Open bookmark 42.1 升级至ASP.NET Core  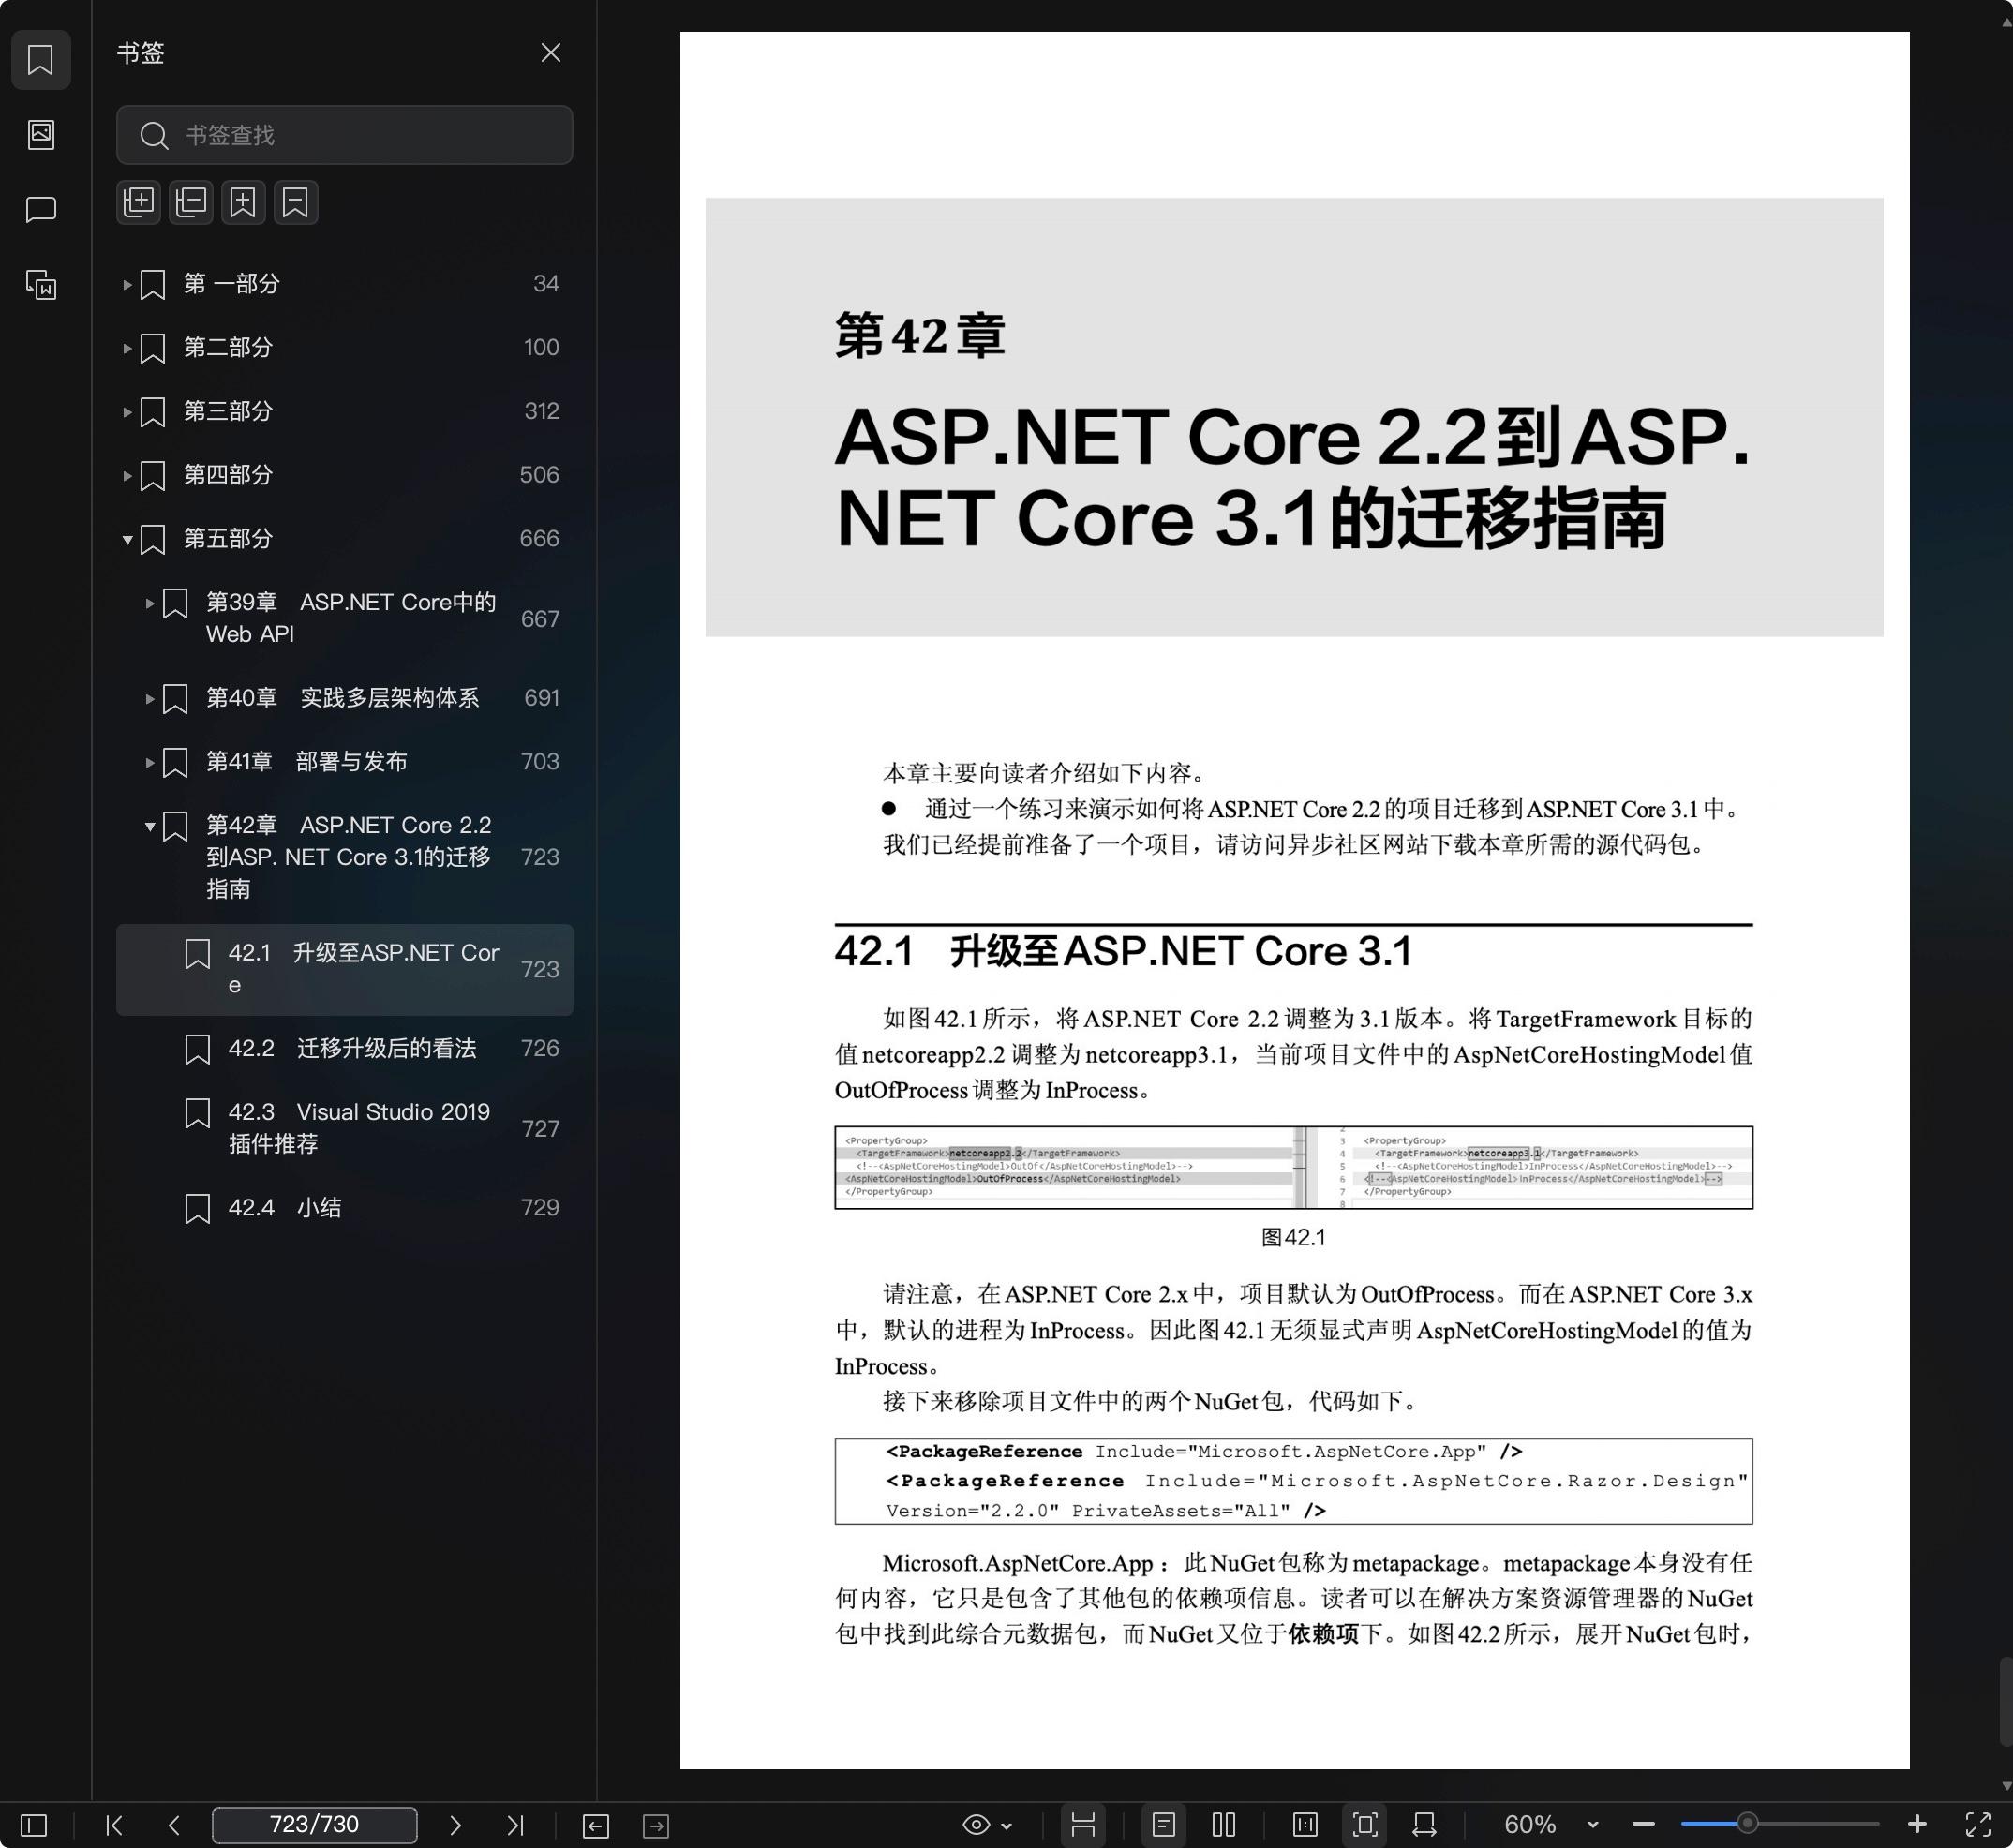click(344, 969)
